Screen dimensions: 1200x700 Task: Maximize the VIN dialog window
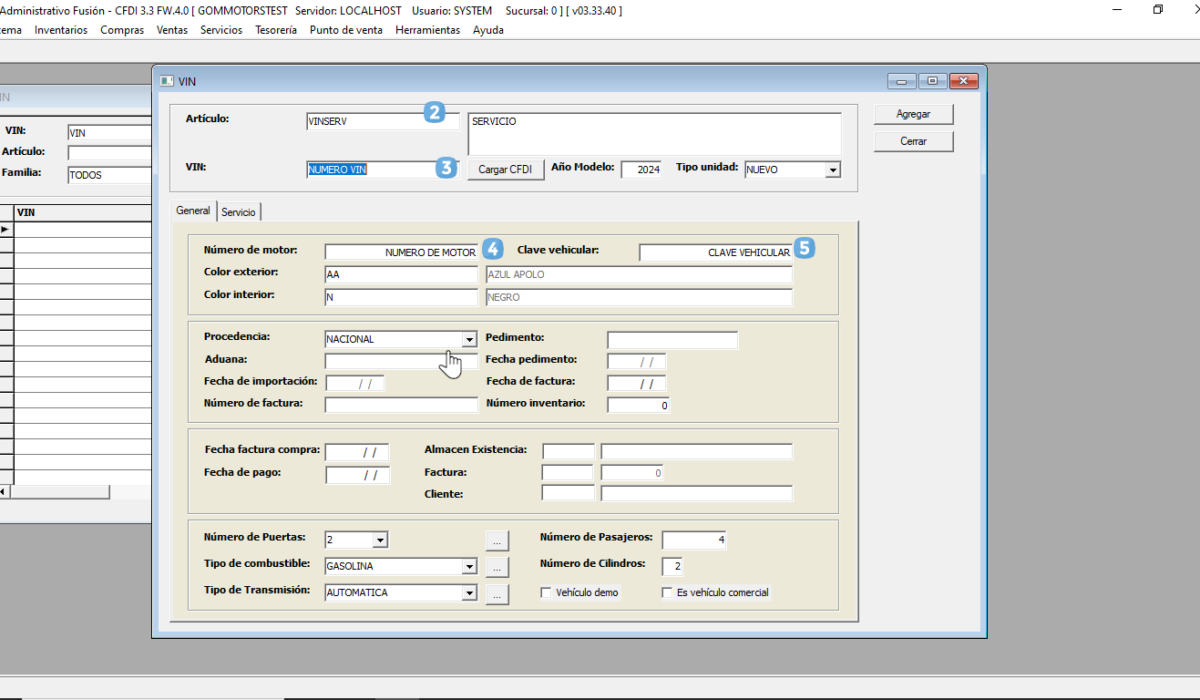[932, 81]
